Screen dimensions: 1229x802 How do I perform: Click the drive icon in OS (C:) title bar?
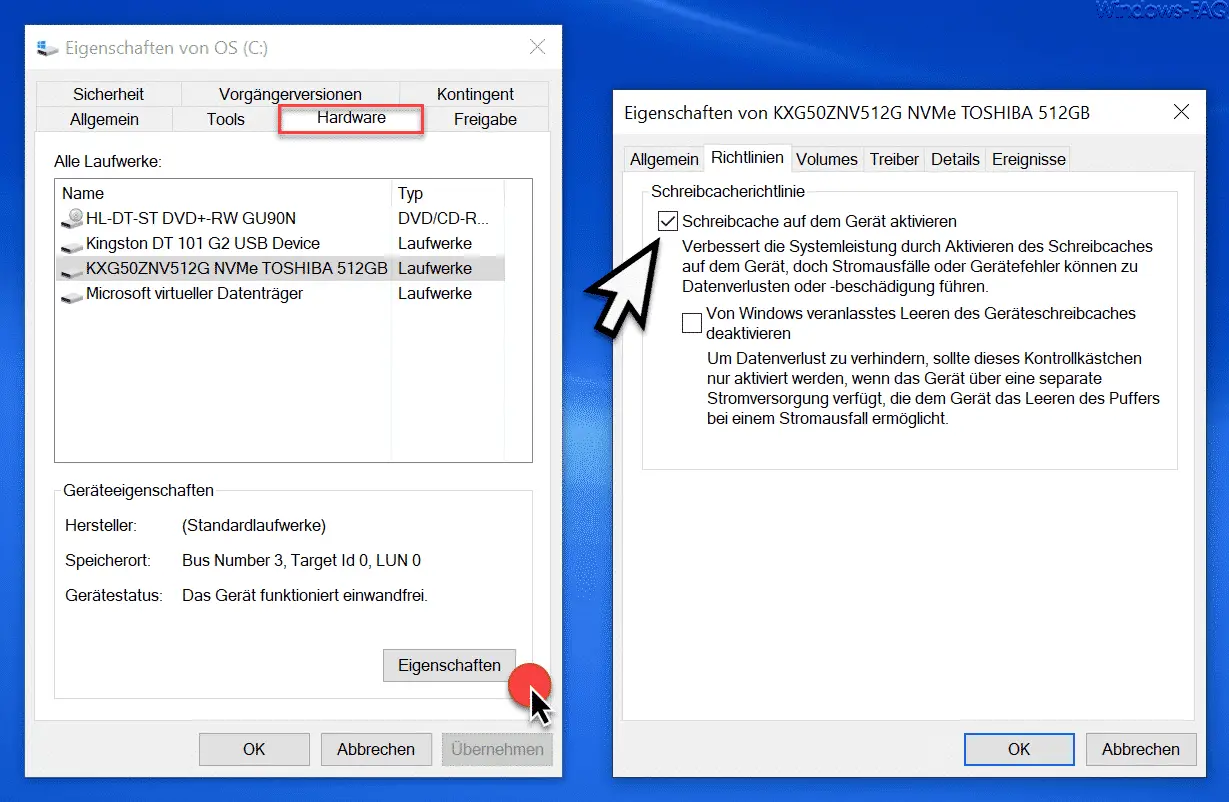tap(47, 47)
